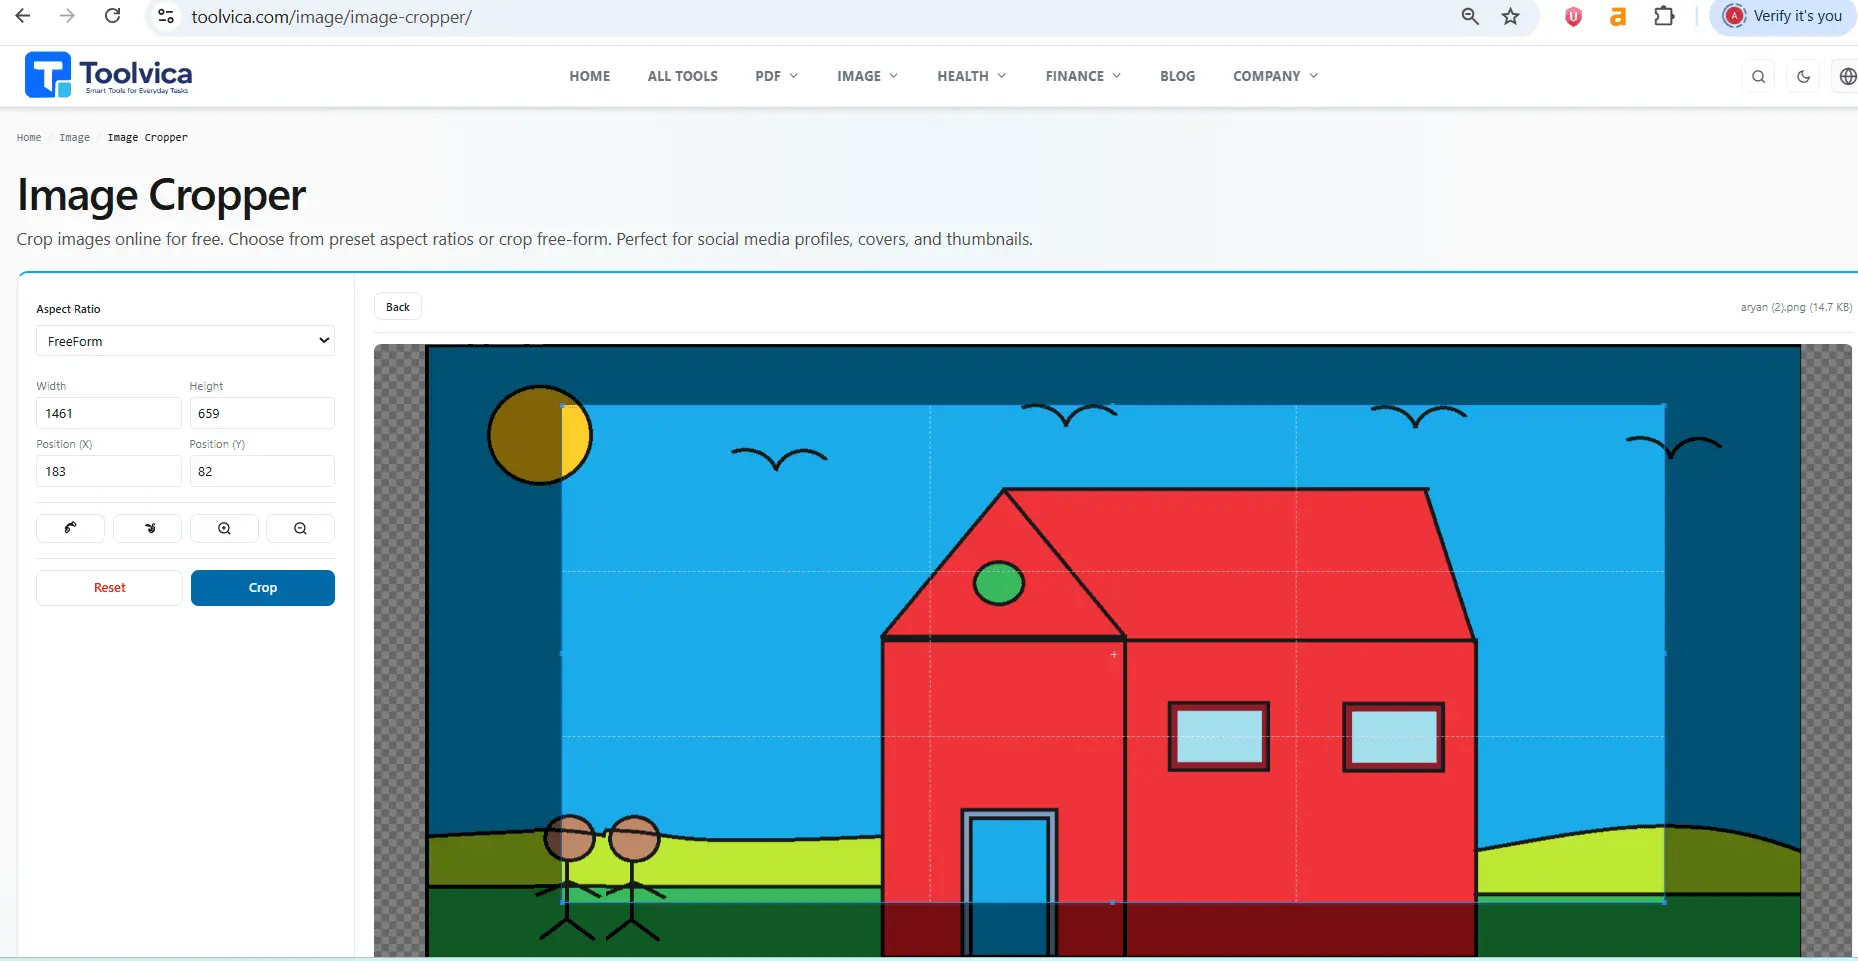Zoom in on the crop canvas
This screenshot has width=1858, height=961.
224,528
